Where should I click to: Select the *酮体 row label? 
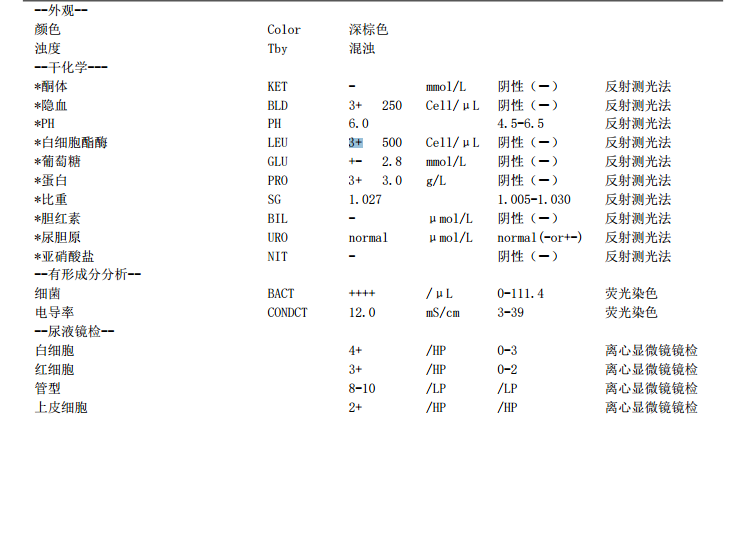(x=51, y=87)
